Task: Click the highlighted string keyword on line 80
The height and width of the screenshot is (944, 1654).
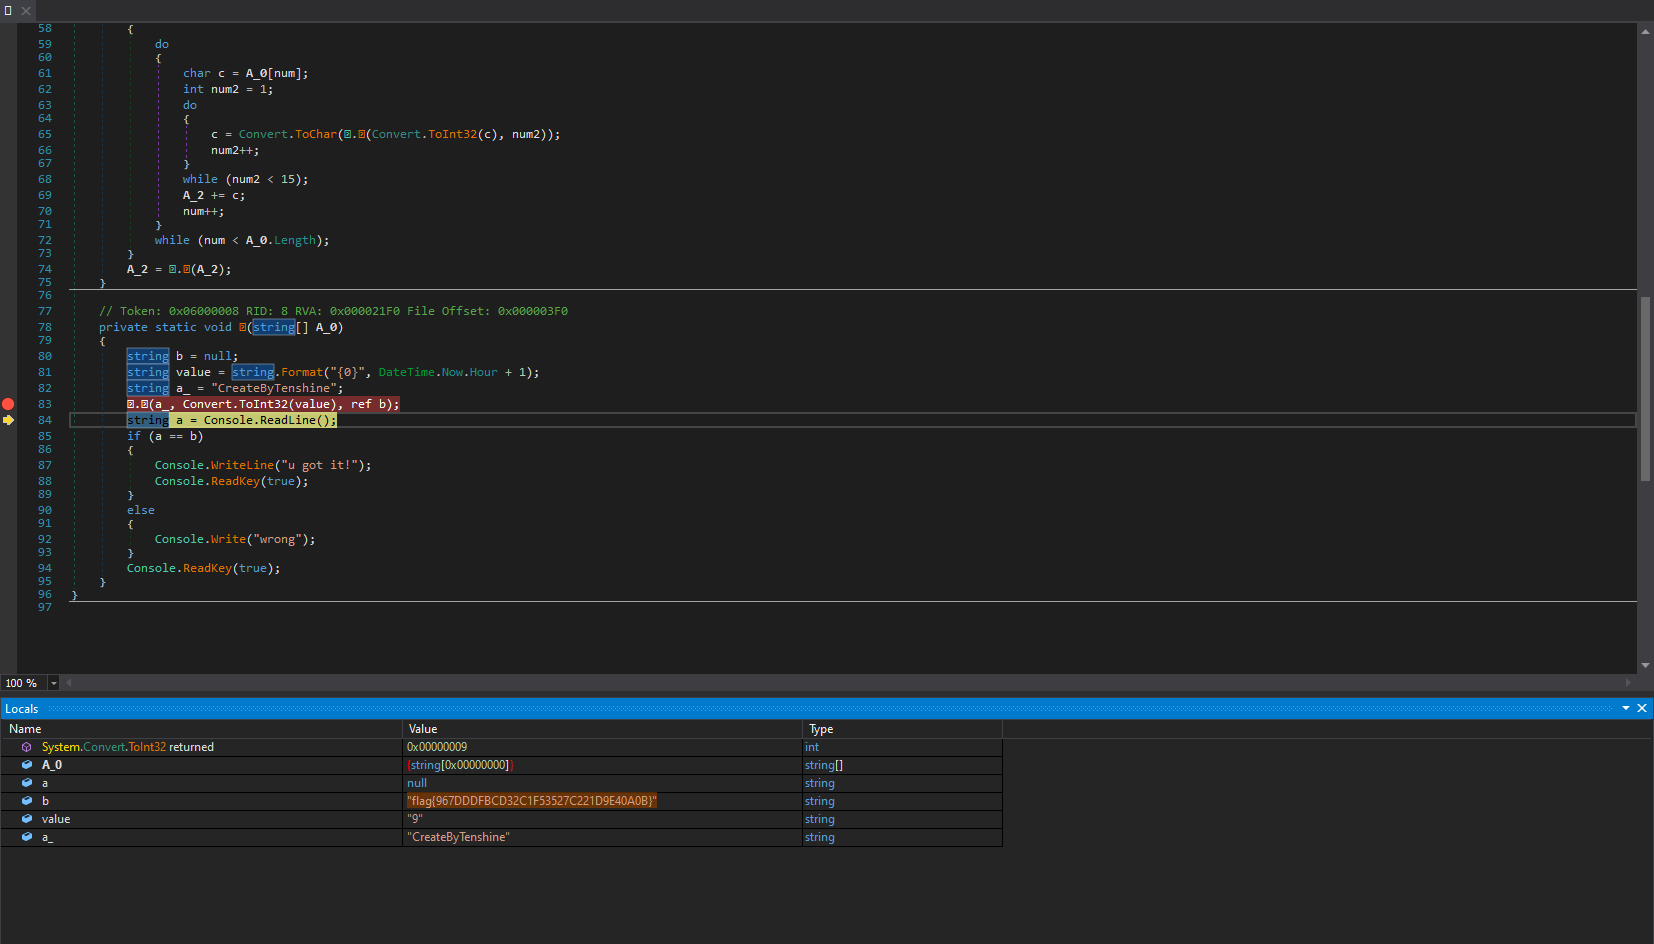Action: pyautogui.click(x=148, y=356)
